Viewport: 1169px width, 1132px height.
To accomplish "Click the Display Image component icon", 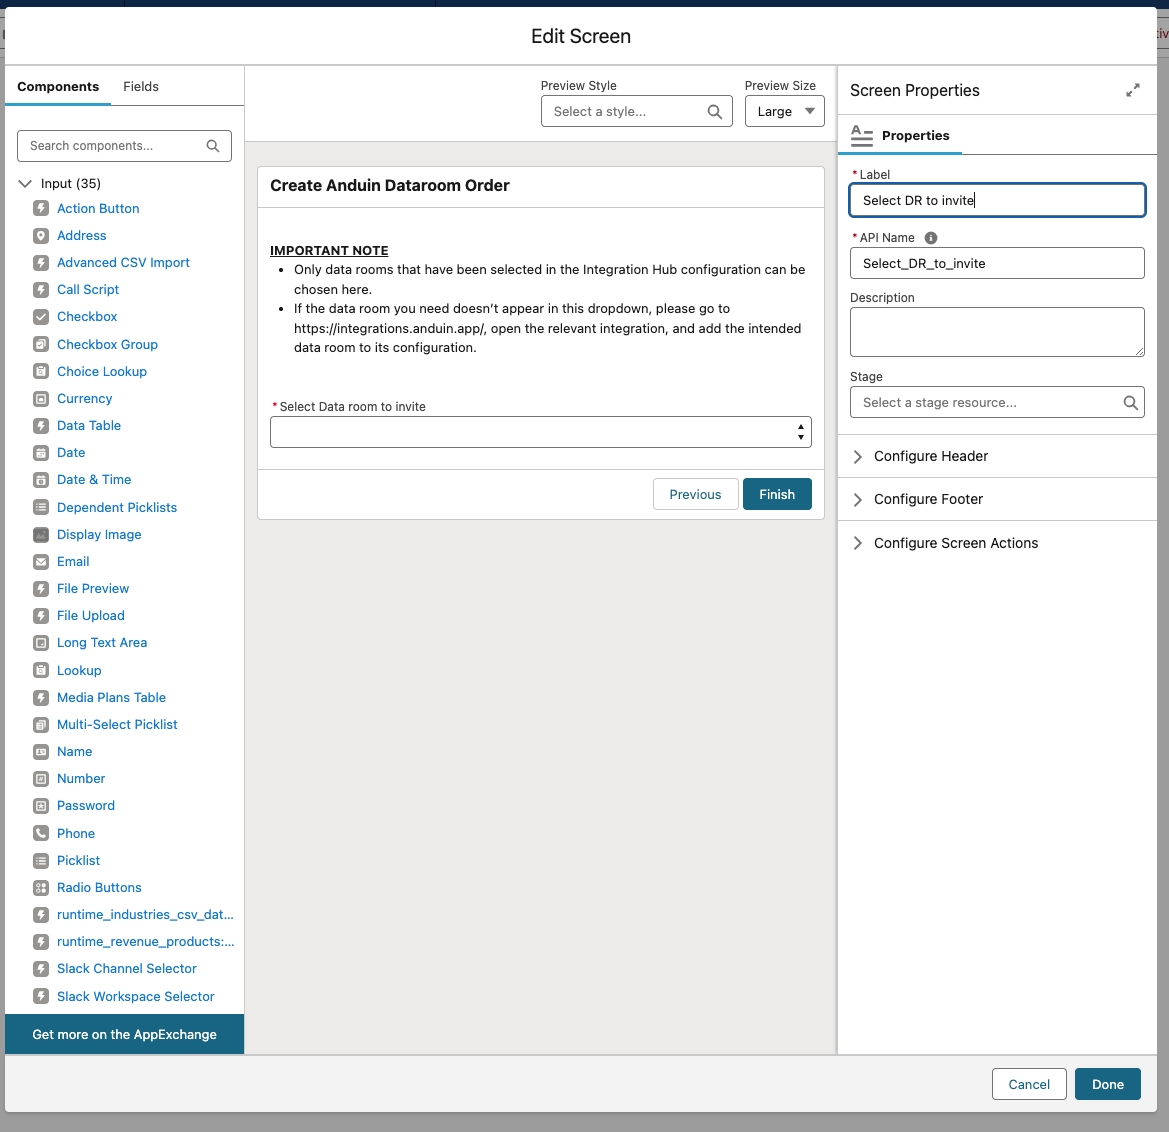I will [41, 535].
